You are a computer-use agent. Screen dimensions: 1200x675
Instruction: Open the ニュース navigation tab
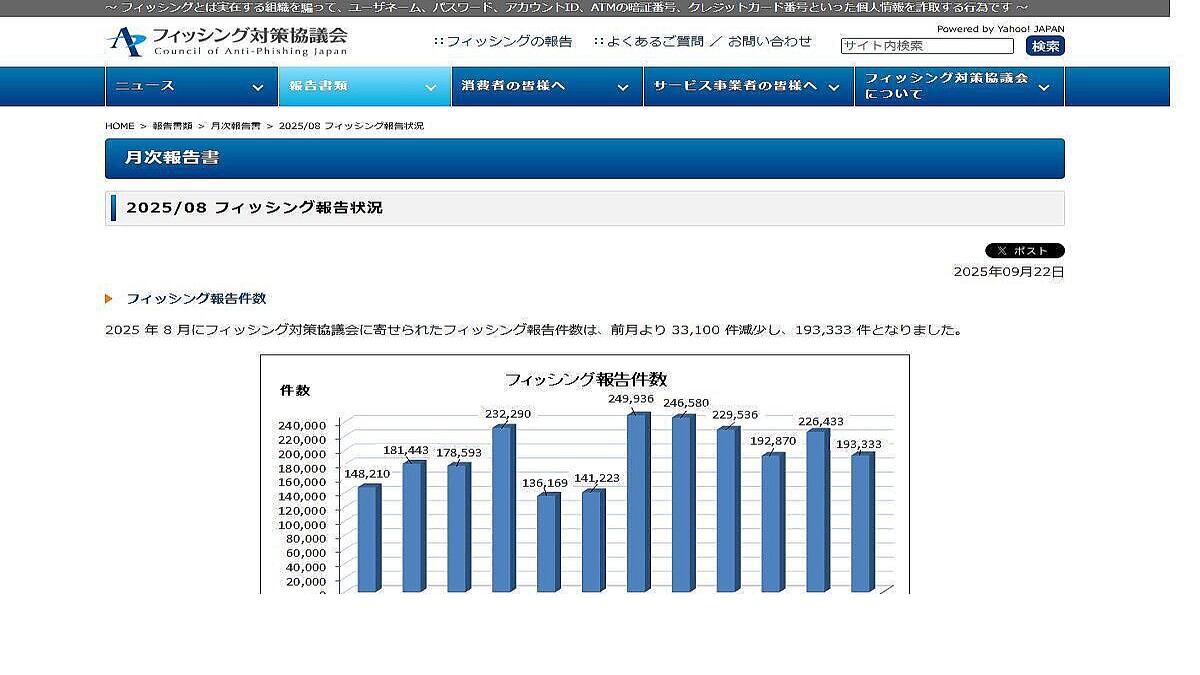146,87
